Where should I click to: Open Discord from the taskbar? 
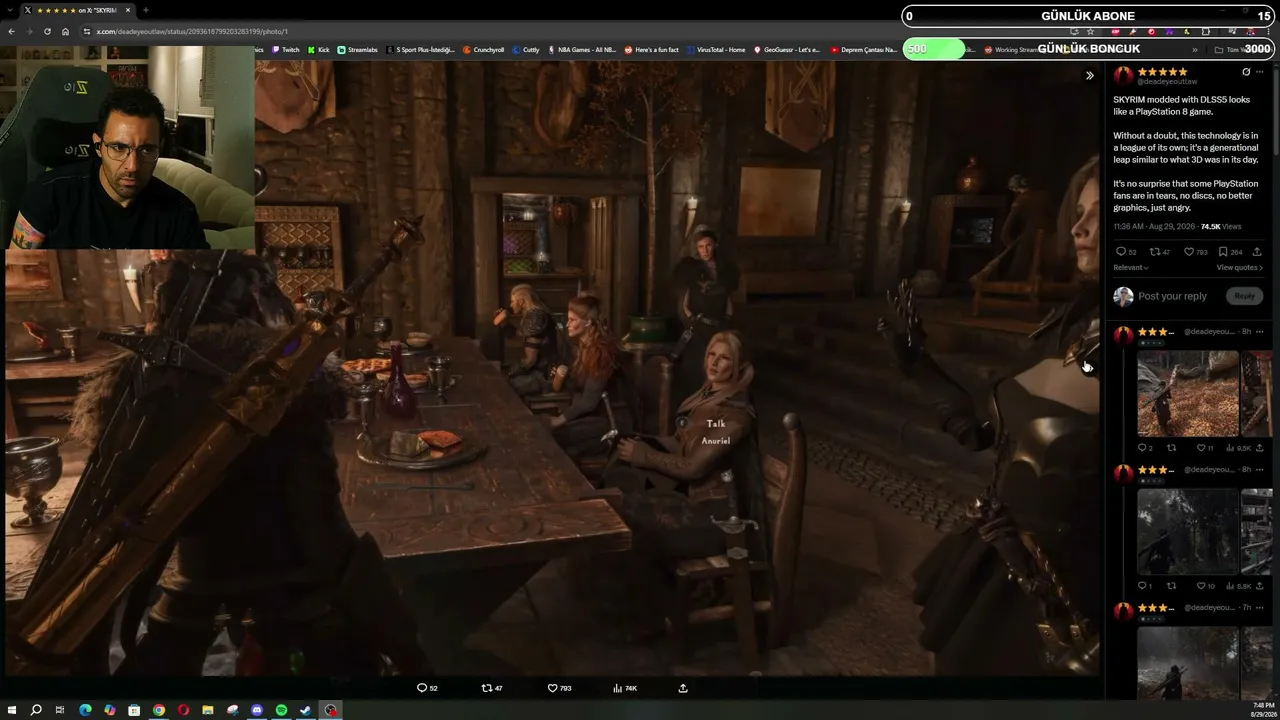[x=257, y=710]
